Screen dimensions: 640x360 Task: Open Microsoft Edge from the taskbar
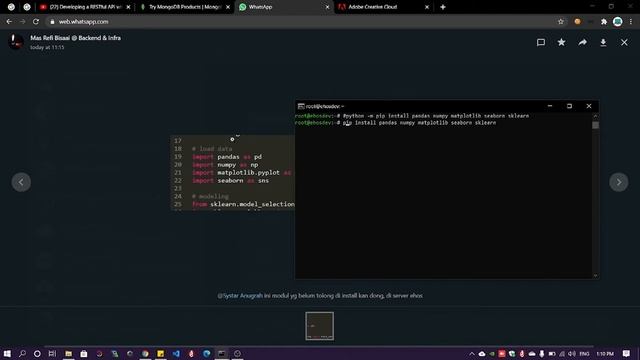(207, 353)
